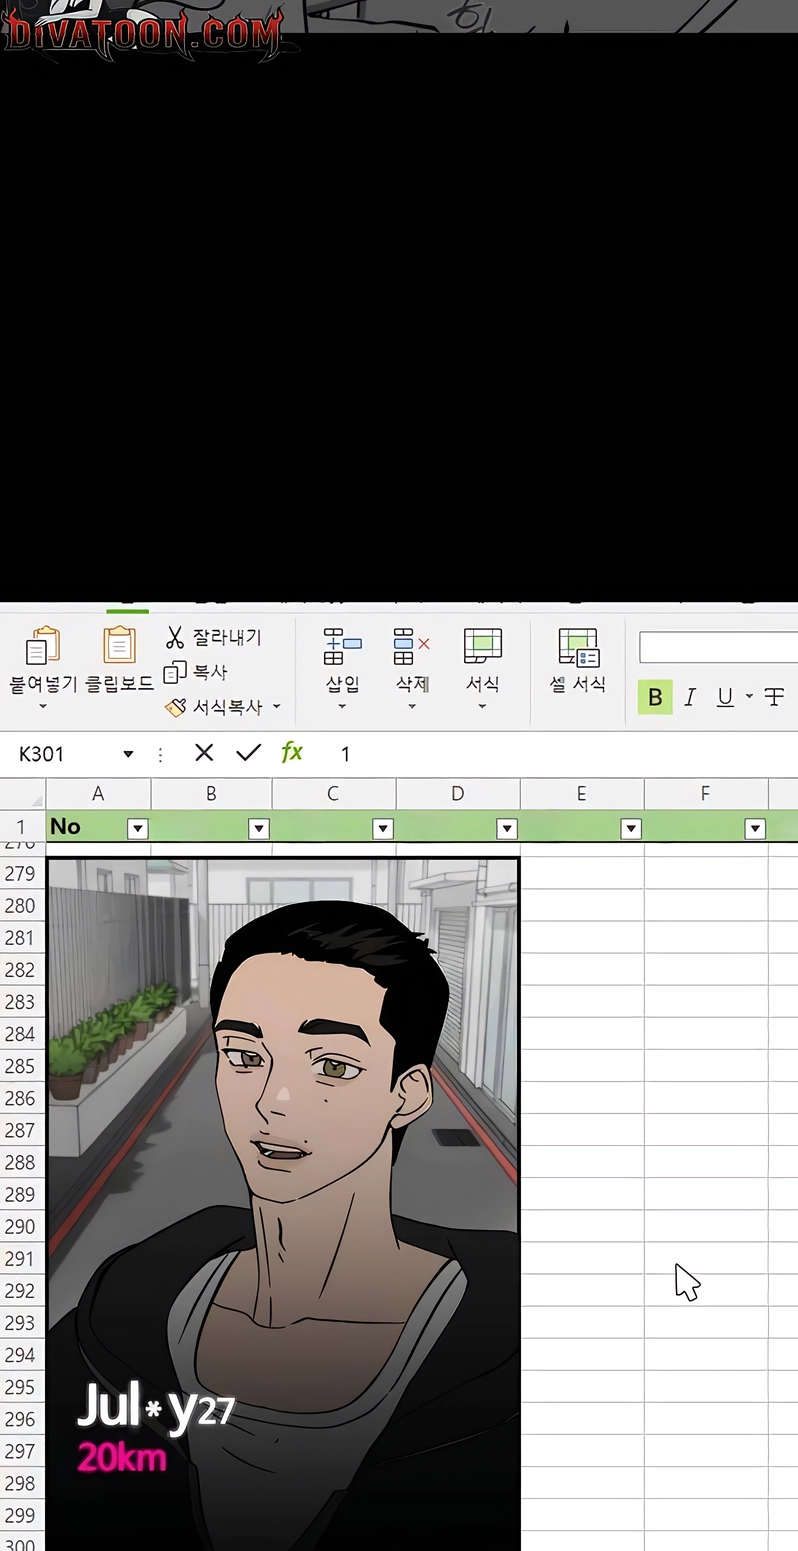Click the Copy (복사) icon

coord(175,672)
